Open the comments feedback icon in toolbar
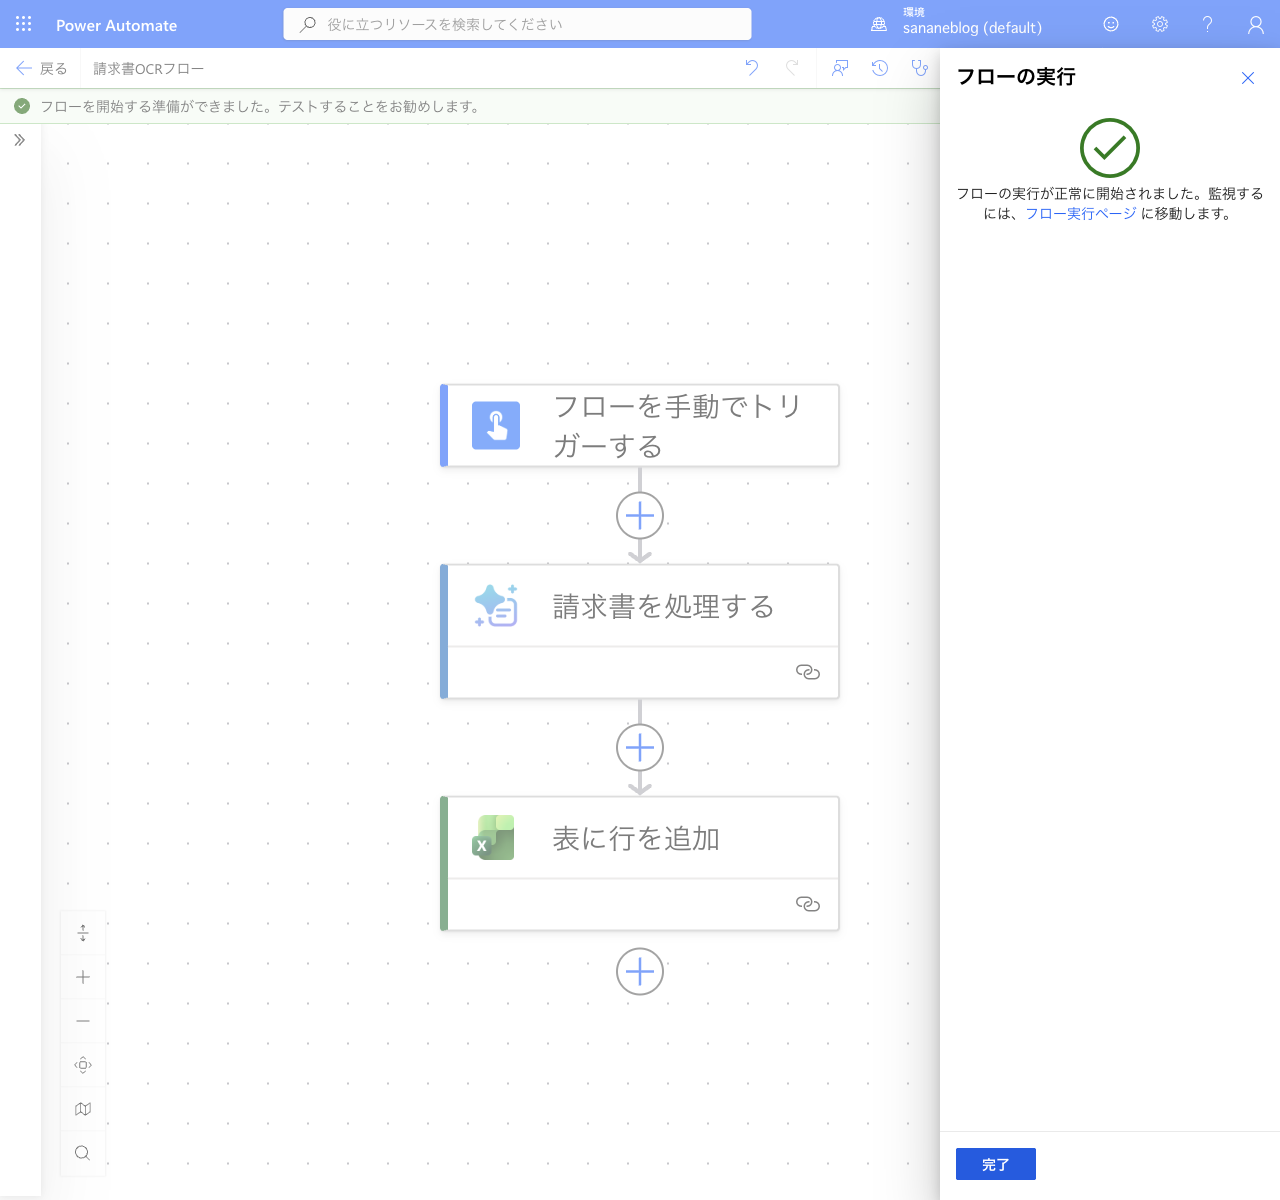The image size is (1280, 1200). tap(840, 68)
